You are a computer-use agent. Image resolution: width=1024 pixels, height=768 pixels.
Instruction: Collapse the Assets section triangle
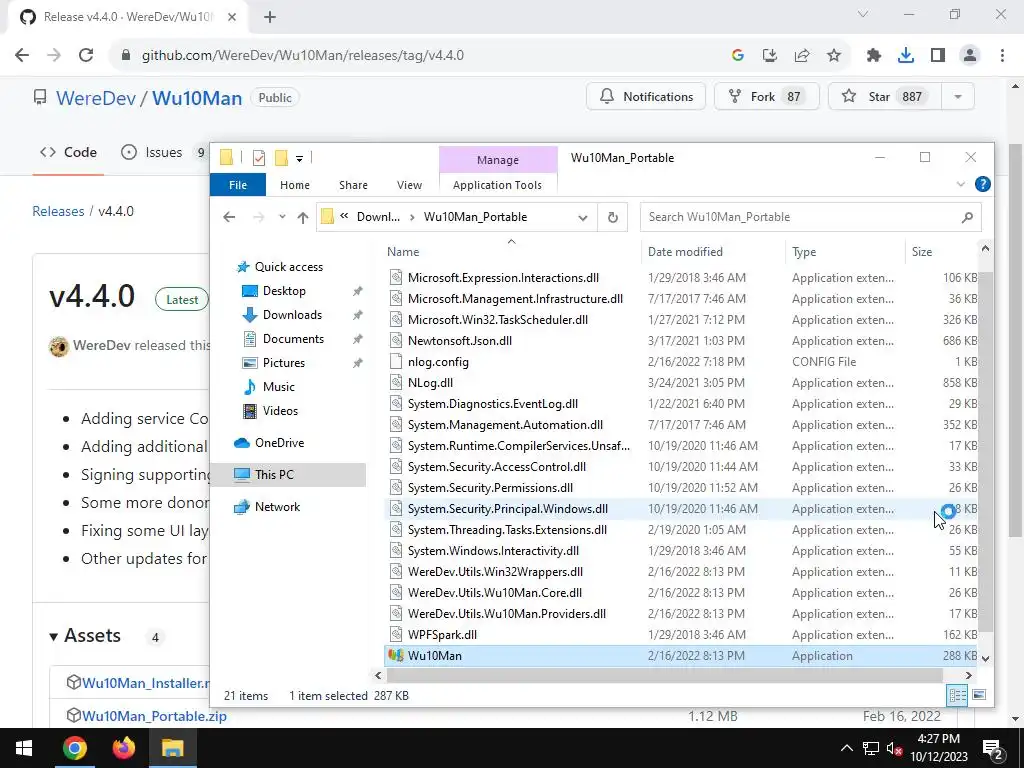coord(54,636)
